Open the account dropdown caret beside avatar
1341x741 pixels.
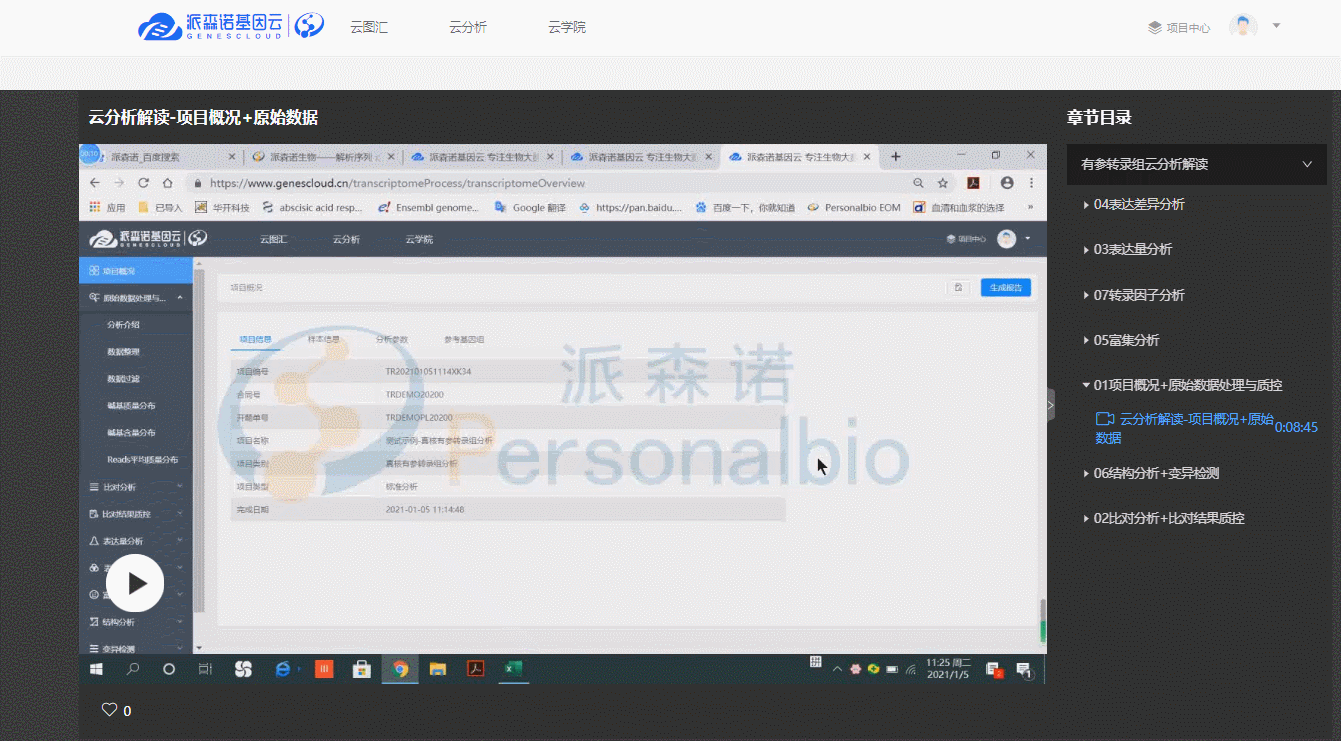coord(1276,26)
